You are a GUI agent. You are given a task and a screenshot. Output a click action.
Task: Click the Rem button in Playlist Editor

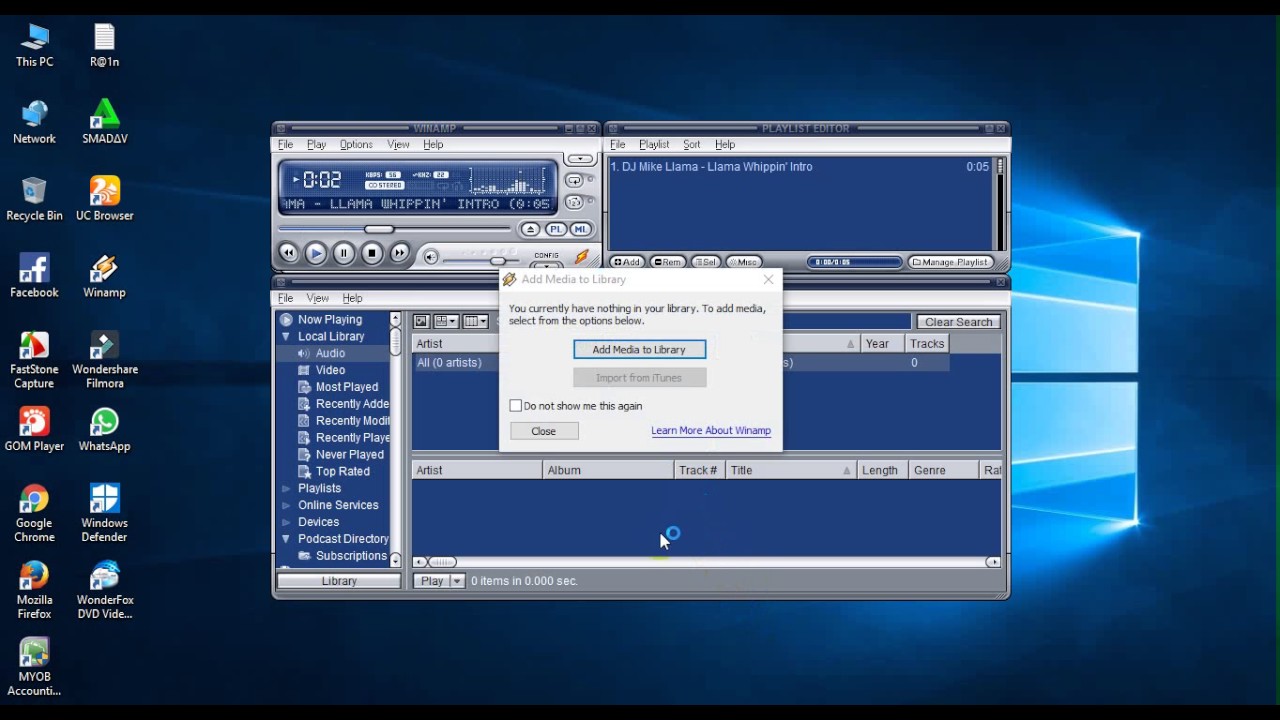668,262
